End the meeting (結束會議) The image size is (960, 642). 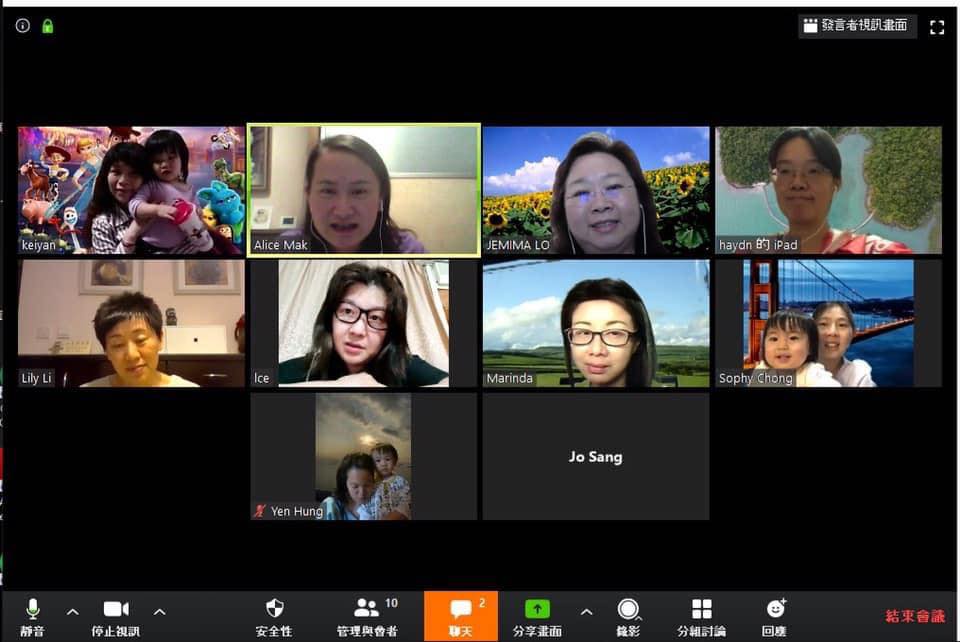915,616
